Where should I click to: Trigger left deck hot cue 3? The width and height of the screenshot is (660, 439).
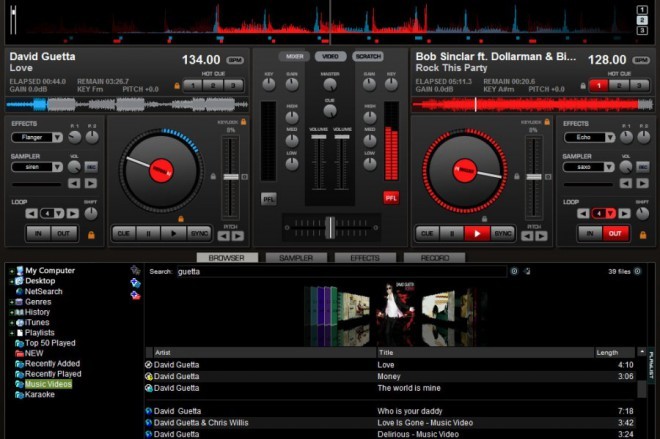(x=233, y=86)
